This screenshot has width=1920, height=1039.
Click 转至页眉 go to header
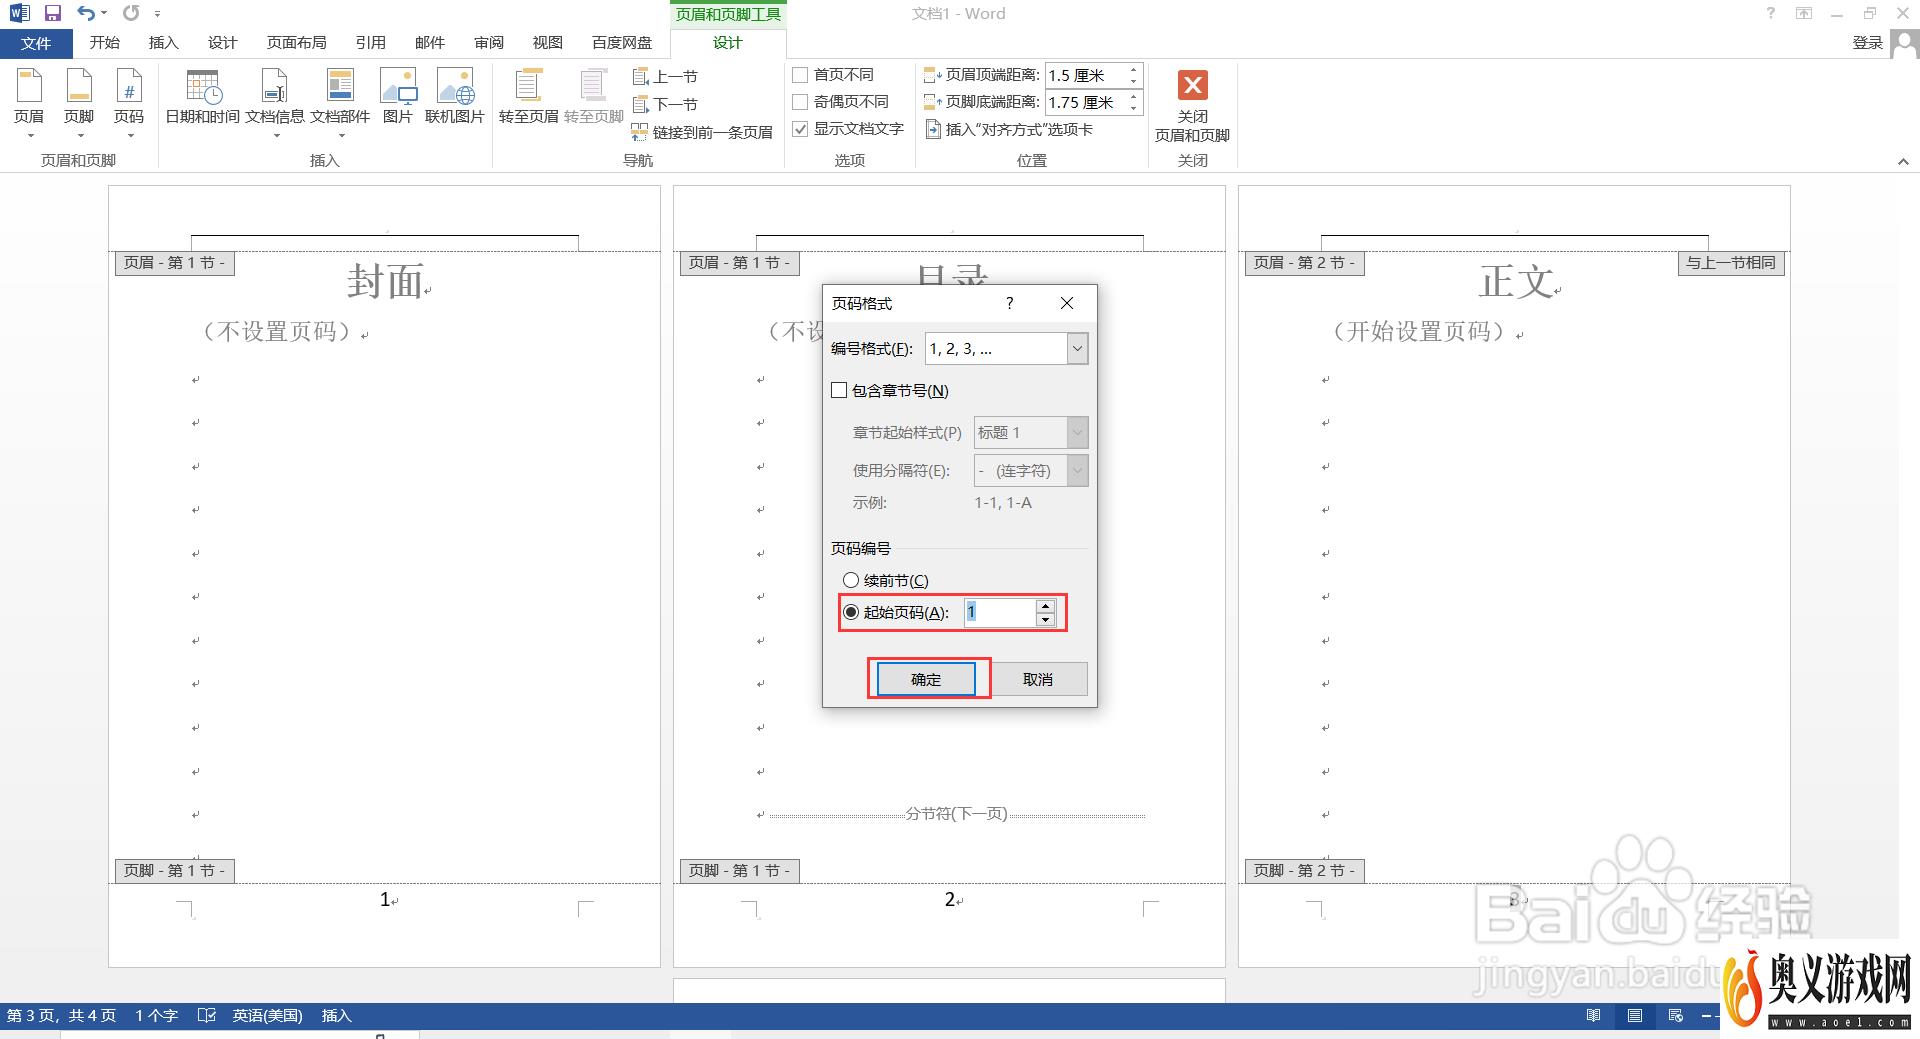click(529, 98)
